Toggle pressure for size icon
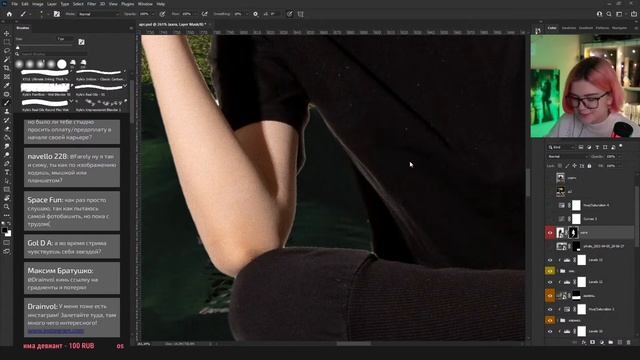 (289, 14)
